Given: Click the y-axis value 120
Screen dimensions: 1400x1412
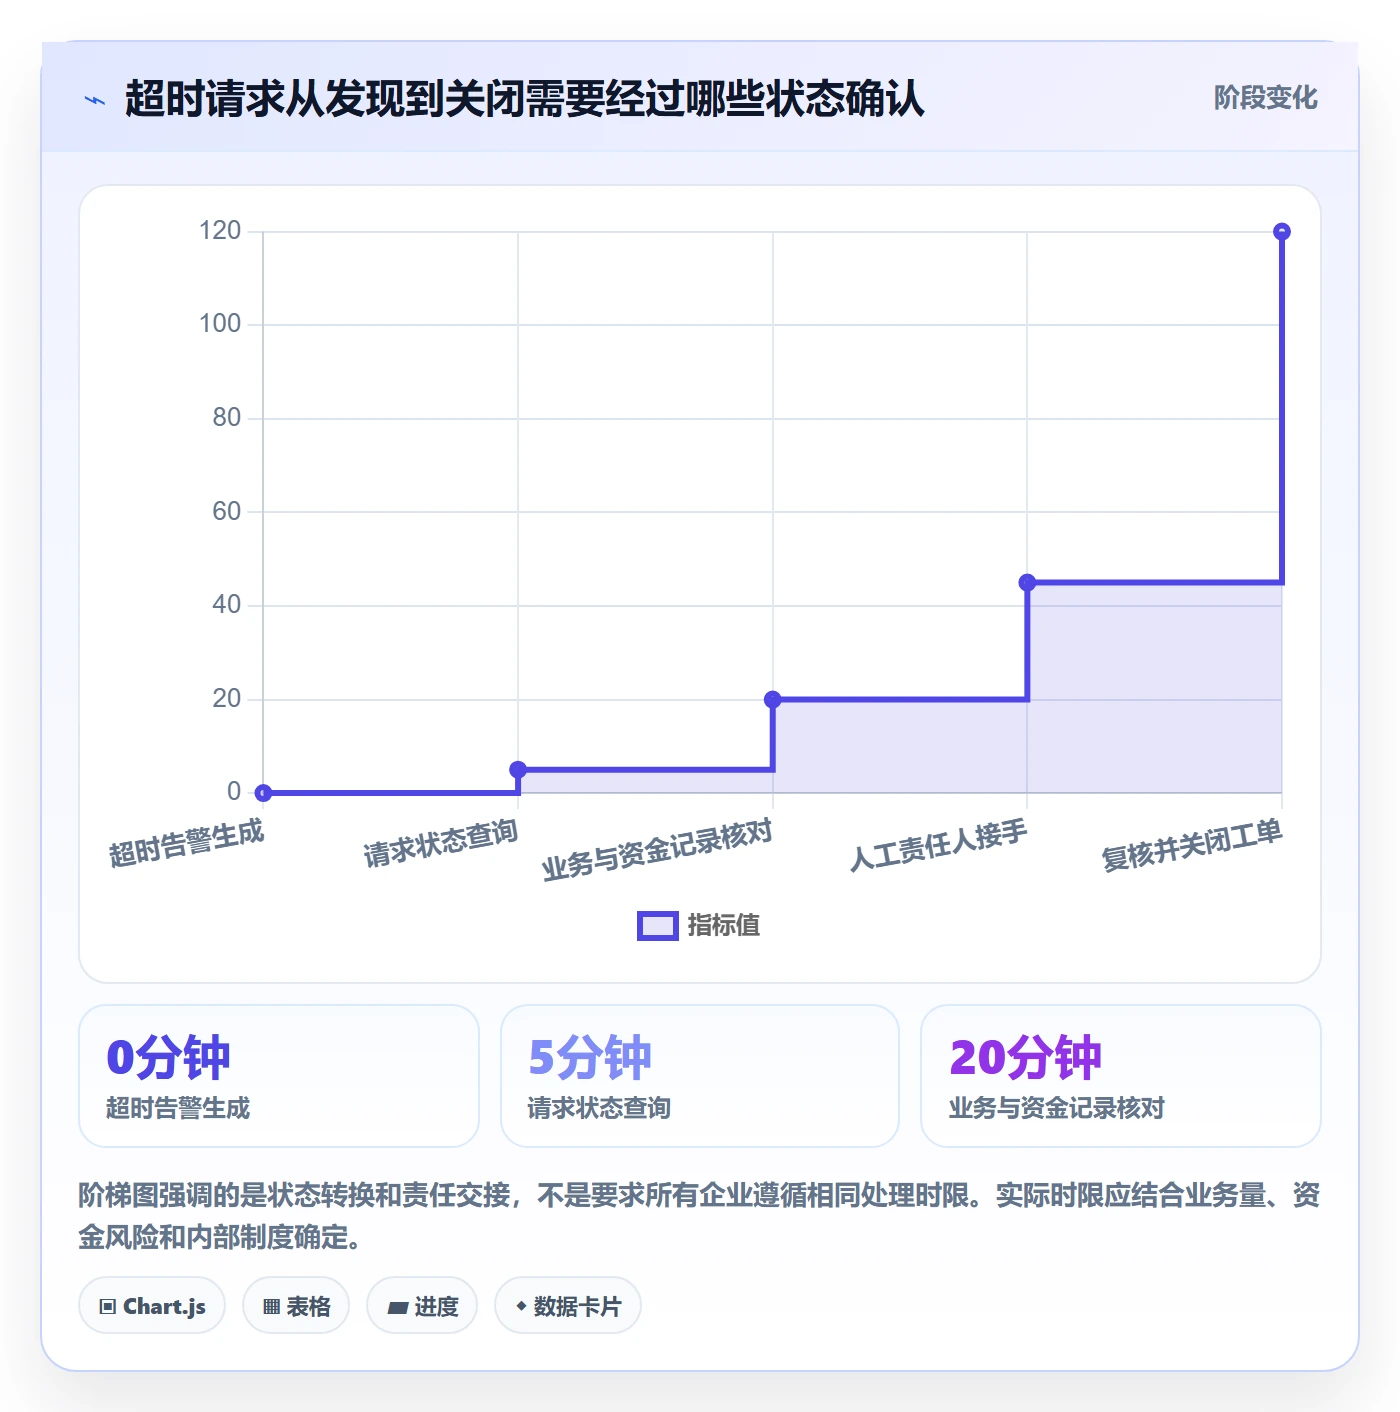Looking at the screenshot, I should (220, 231).
